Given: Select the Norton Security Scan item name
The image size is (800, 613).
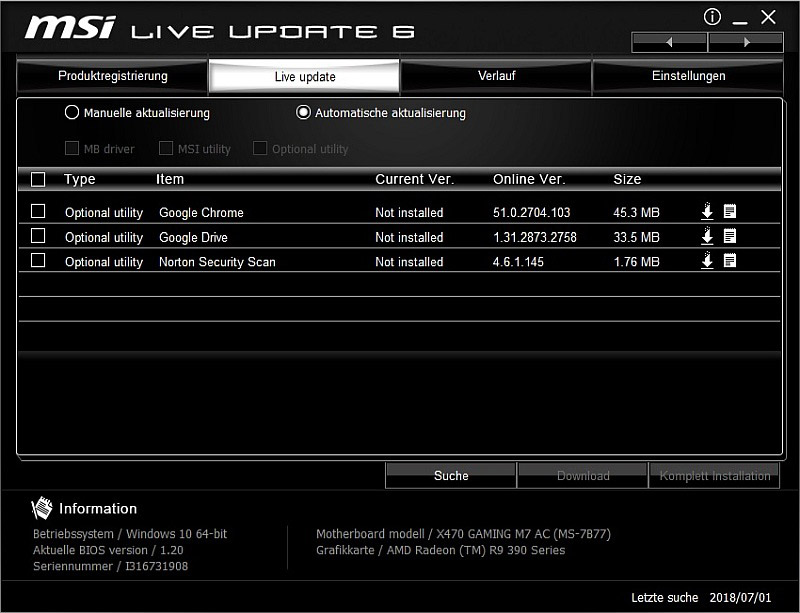Looking at the screenshot, I should click(x=217, y=262).
